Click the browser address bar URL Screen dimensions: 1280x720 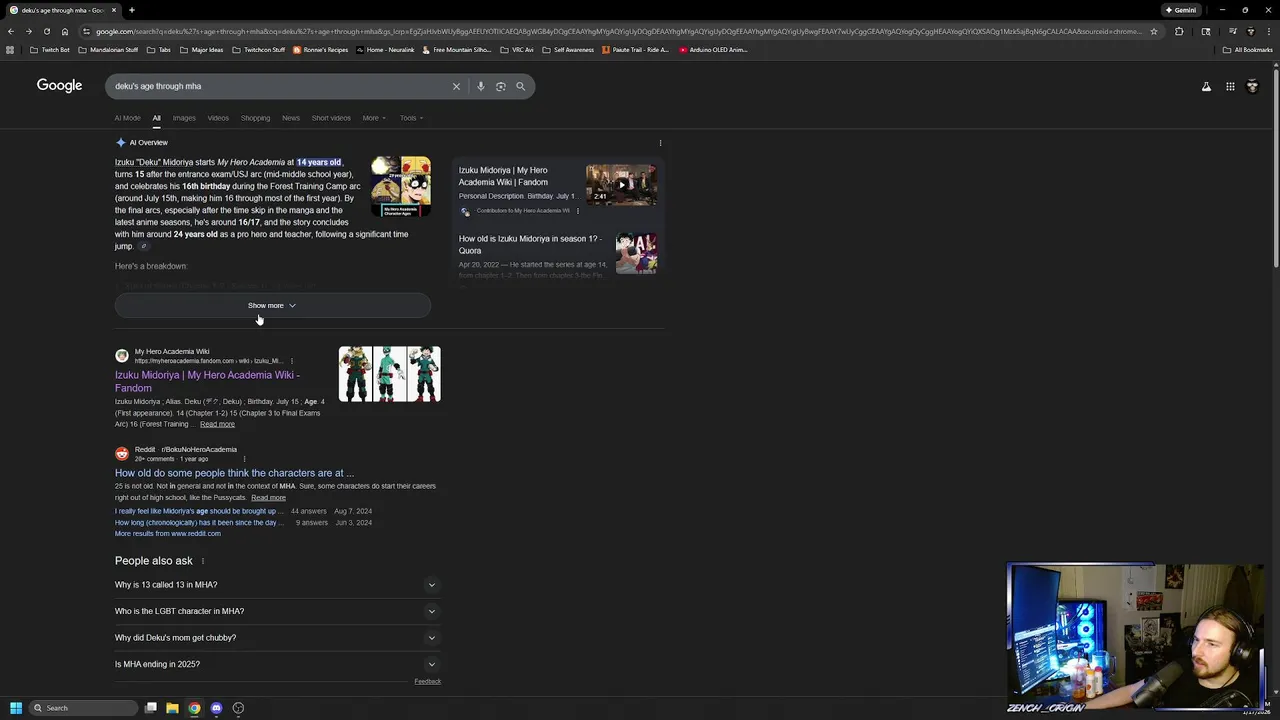click(x=618, y=31)
